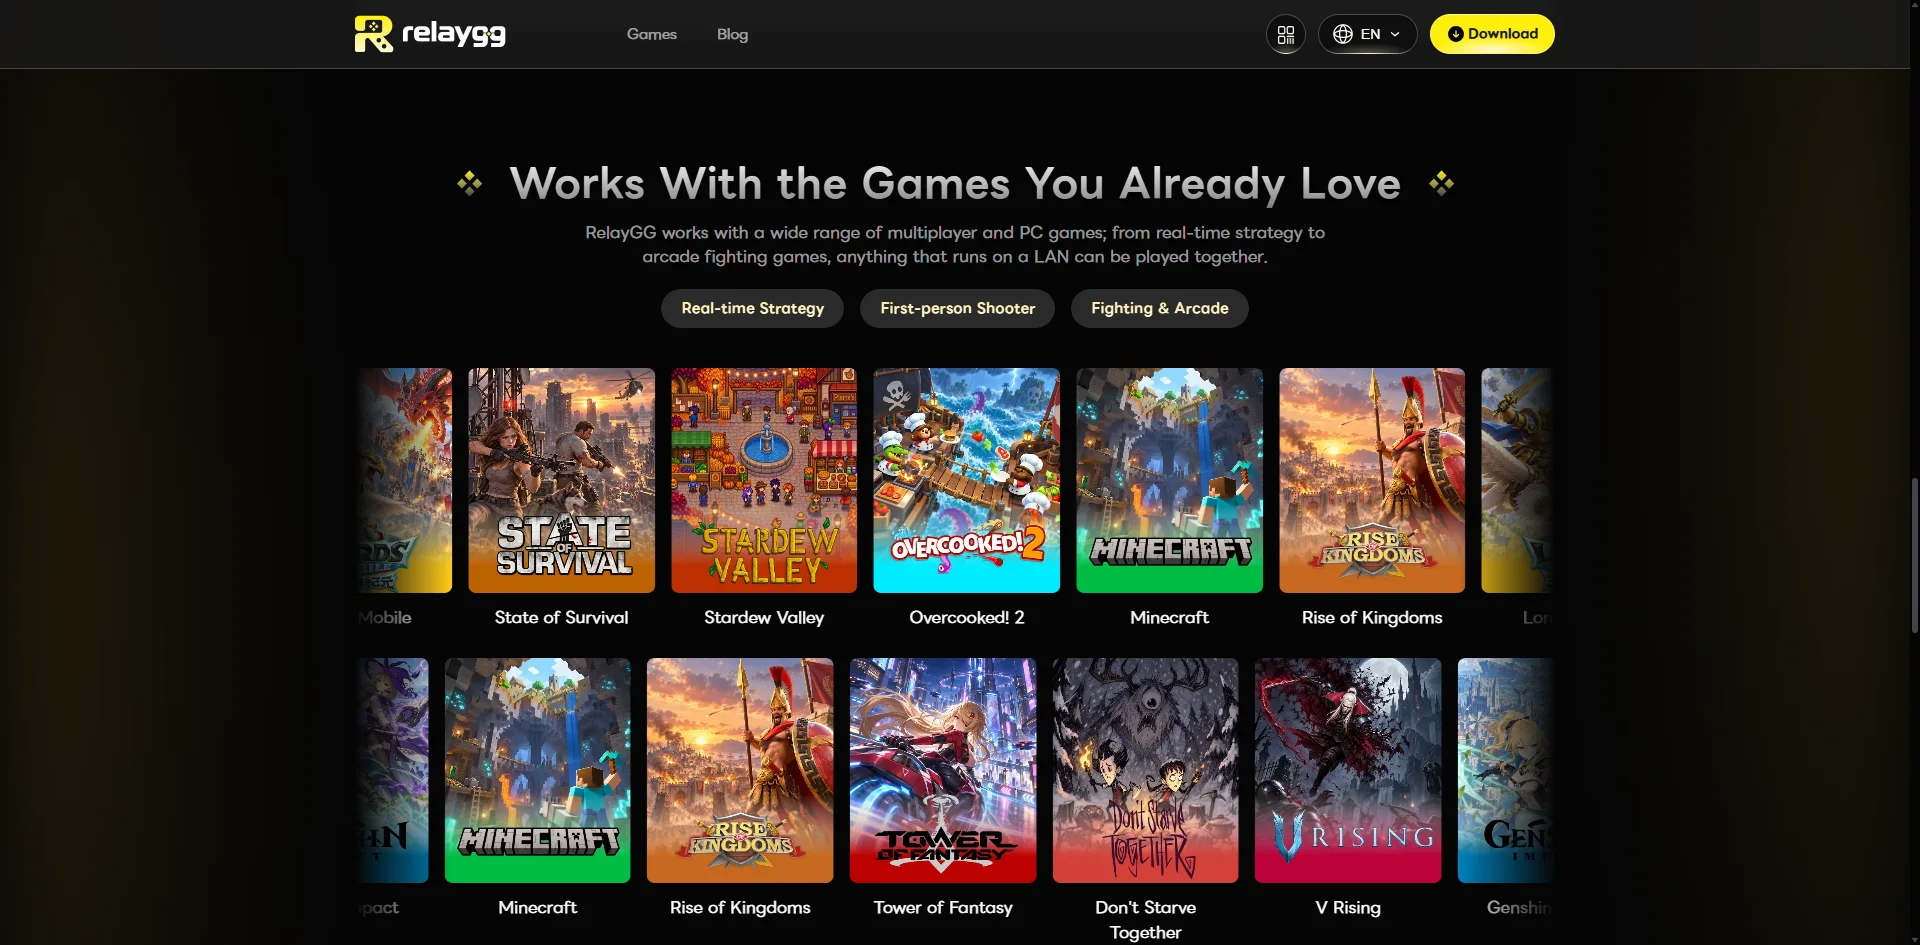Click the page's vertical scrollbar thumb
1920x945 pixels.
coord(1915,555)
